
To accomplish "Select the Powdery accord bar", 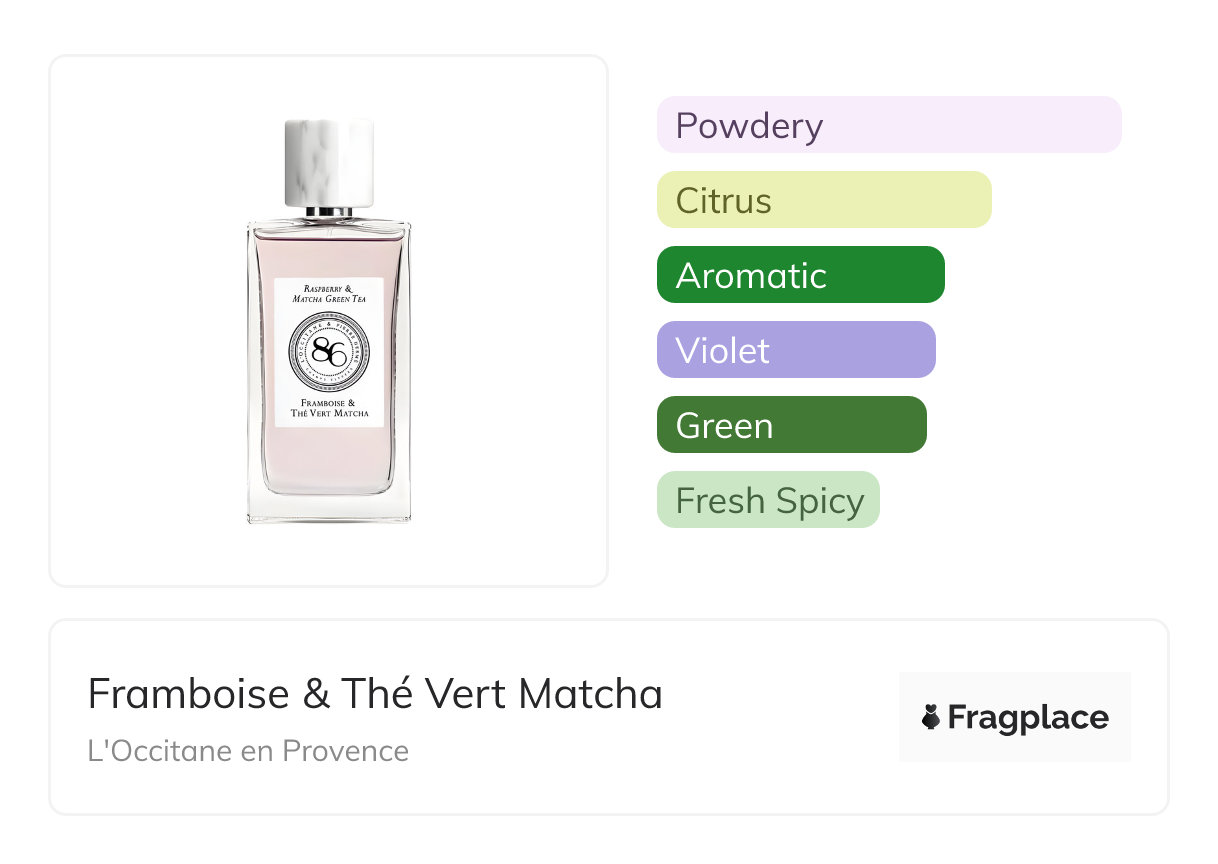I will [x=888, y=125].
